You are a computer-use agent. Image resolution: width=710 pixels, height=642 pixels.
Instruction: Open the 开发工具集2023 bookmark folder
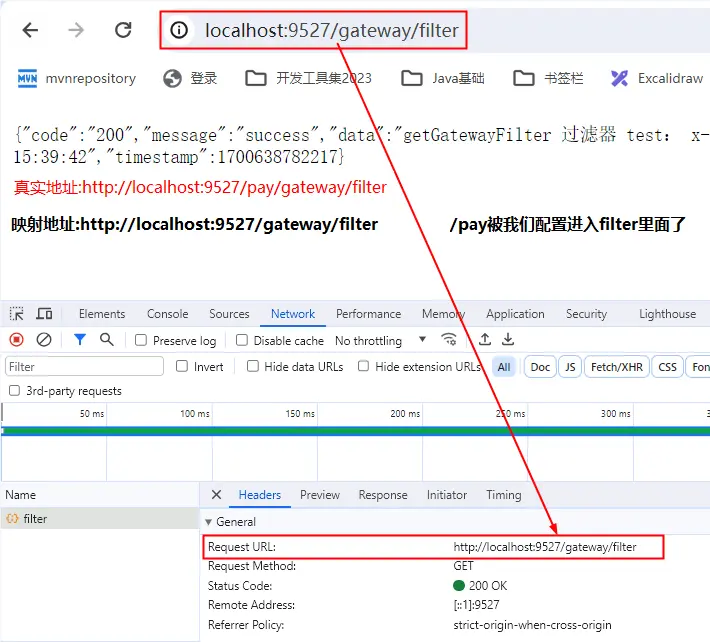click(309, 78)
